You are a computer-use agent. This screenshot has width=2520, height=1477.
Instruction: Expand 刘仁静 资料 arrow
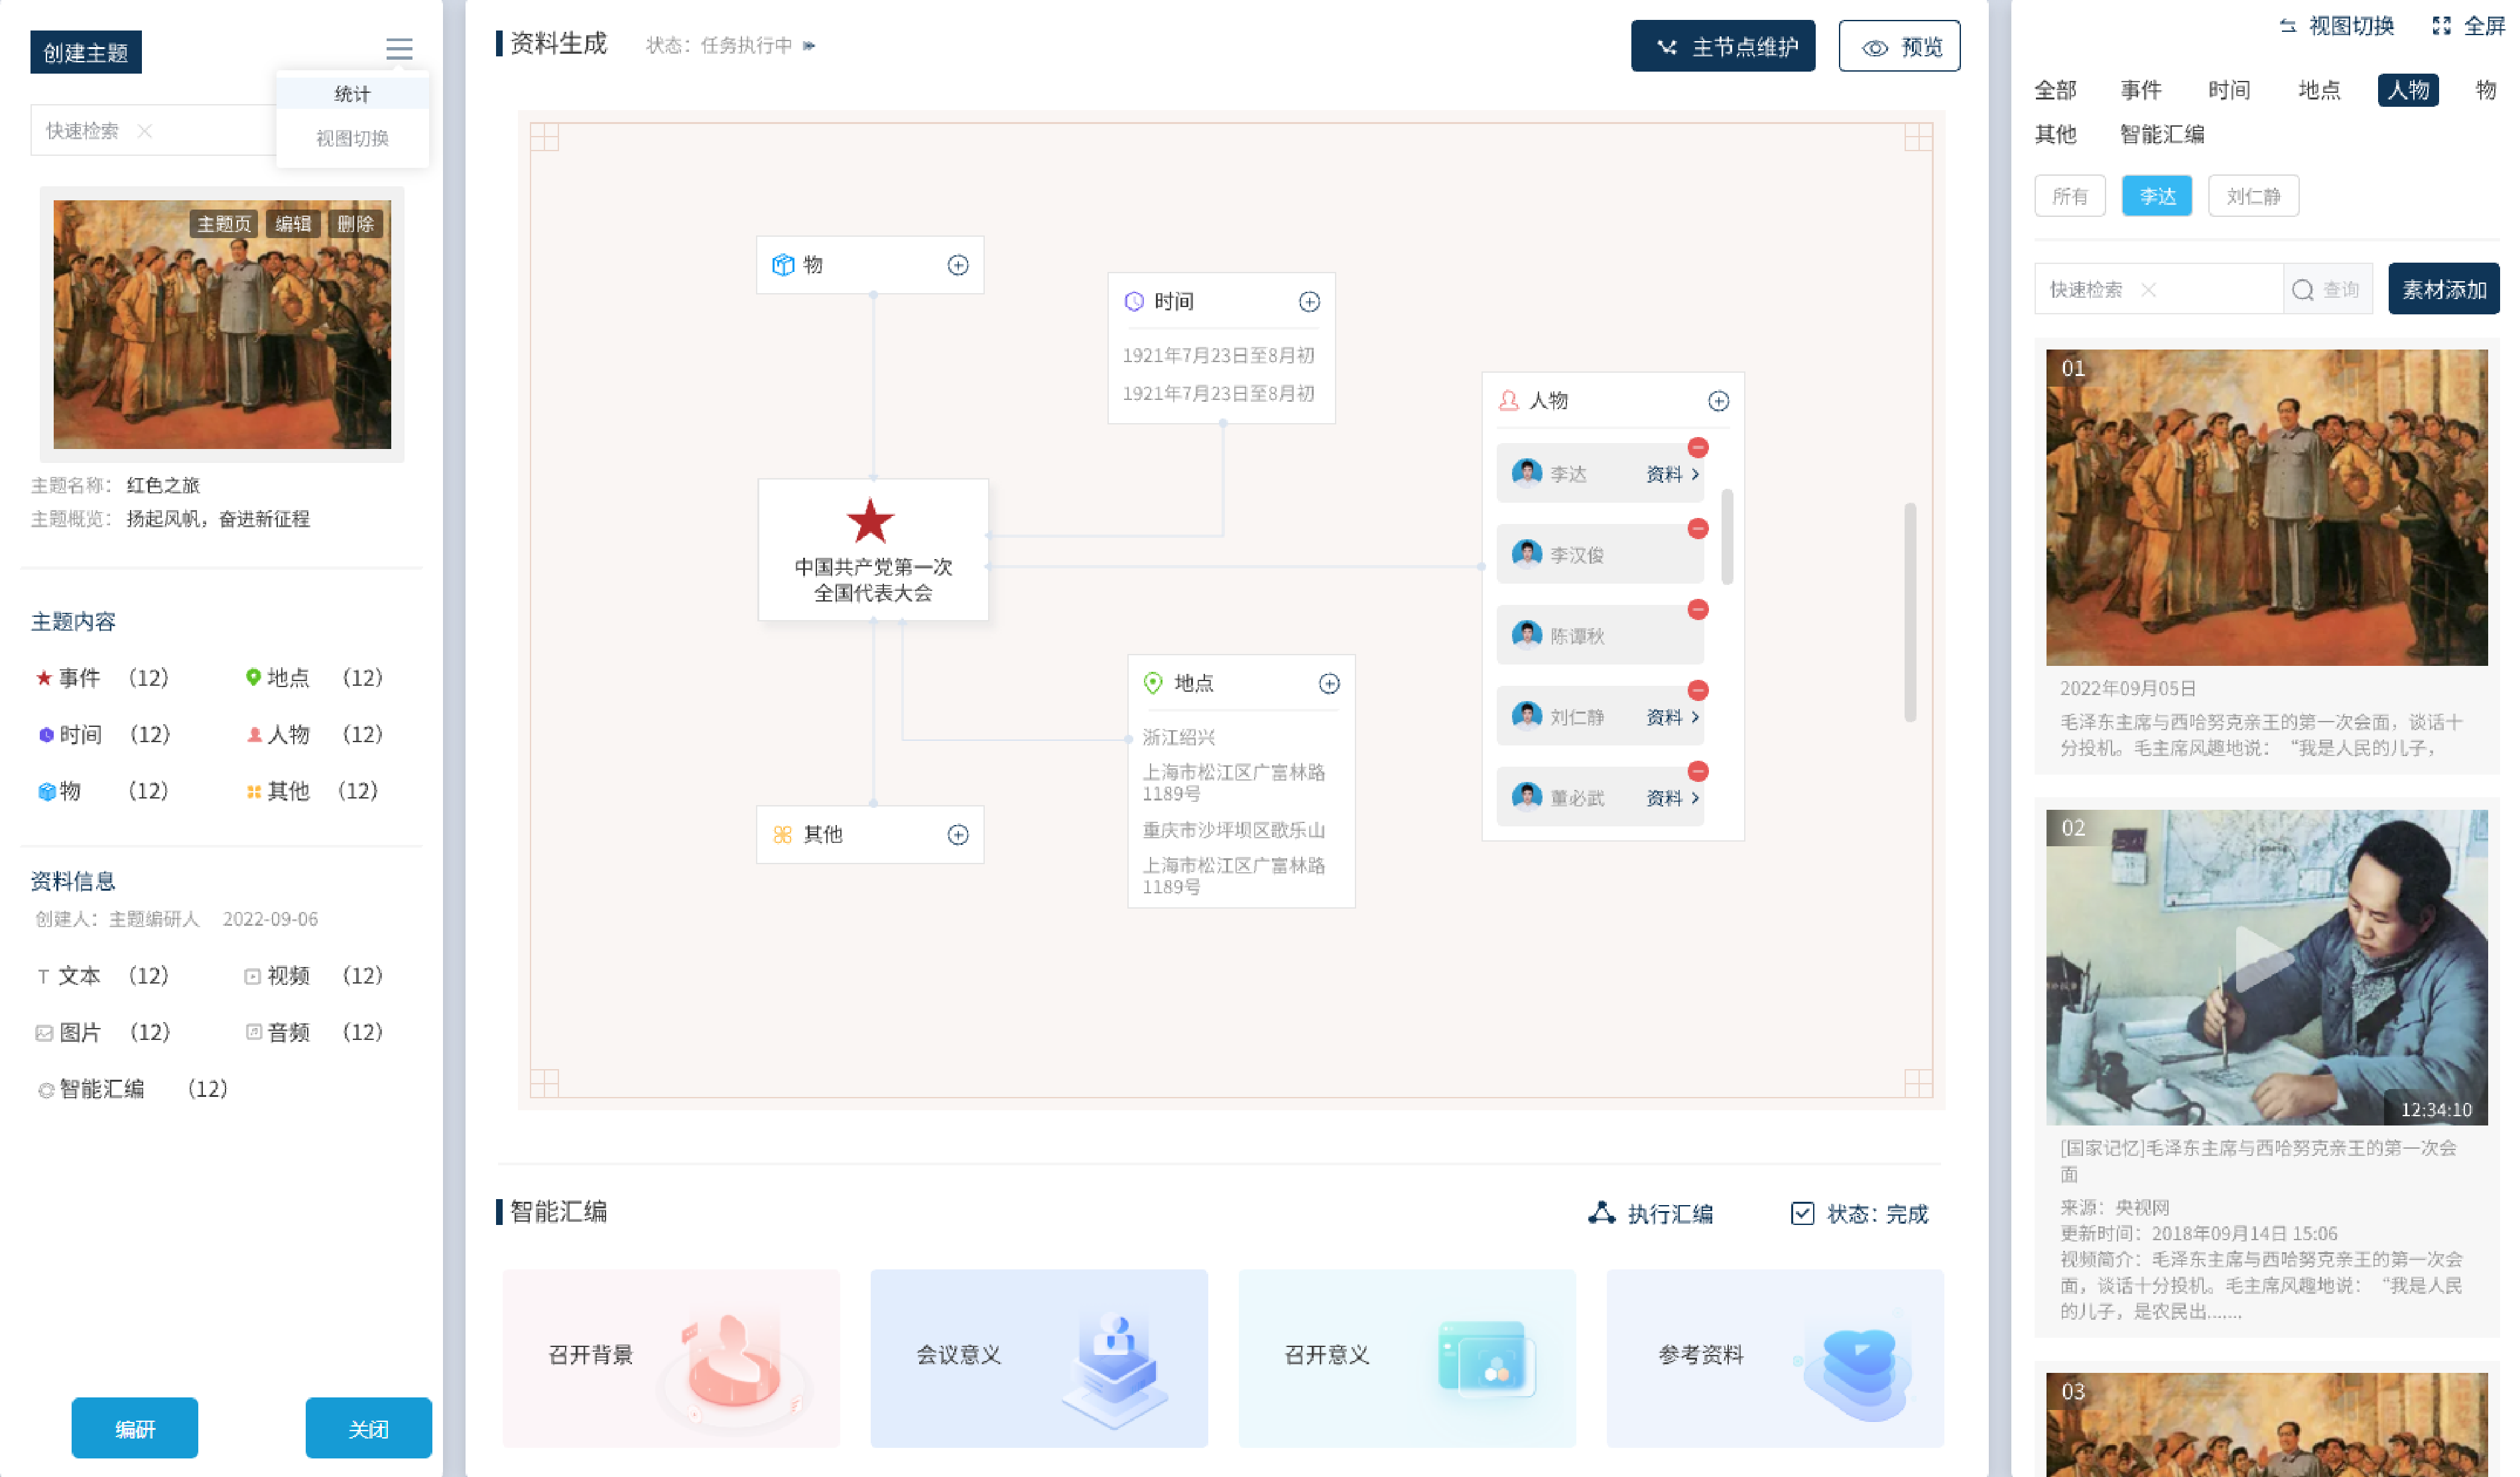point(1696,718)
